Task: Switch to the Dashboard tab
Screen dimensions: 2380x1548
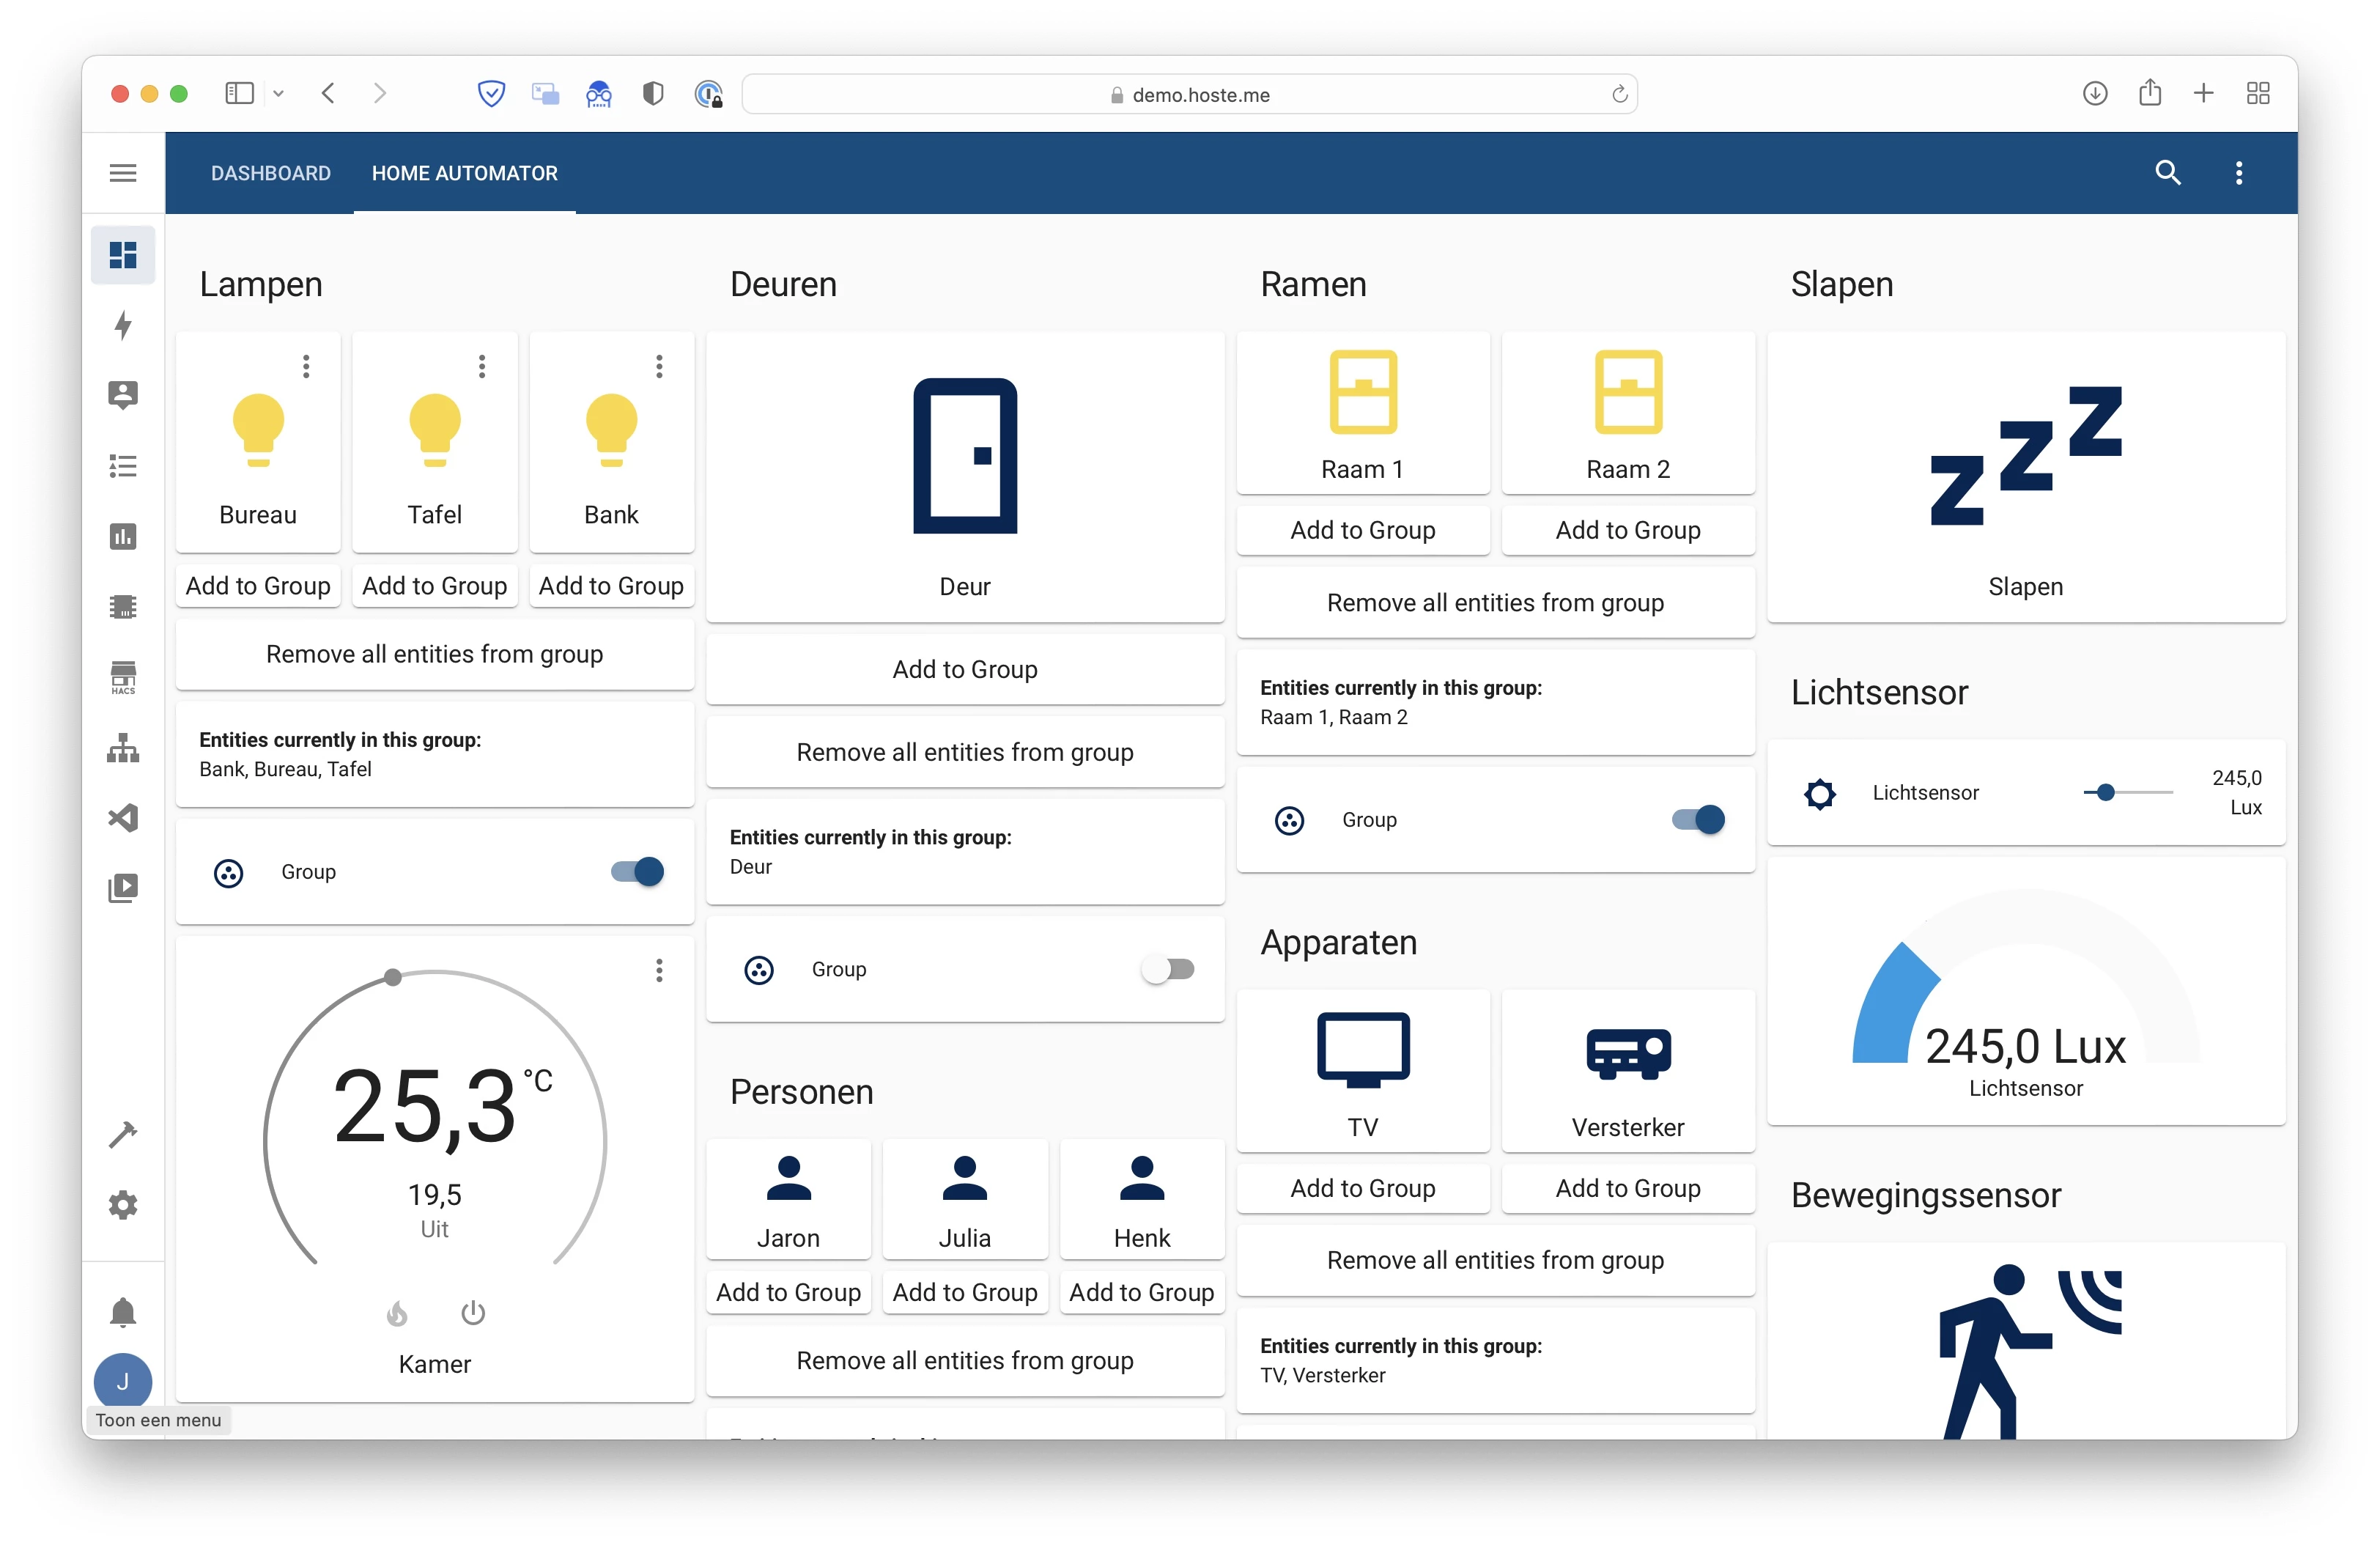Action: tap(270, 172)
